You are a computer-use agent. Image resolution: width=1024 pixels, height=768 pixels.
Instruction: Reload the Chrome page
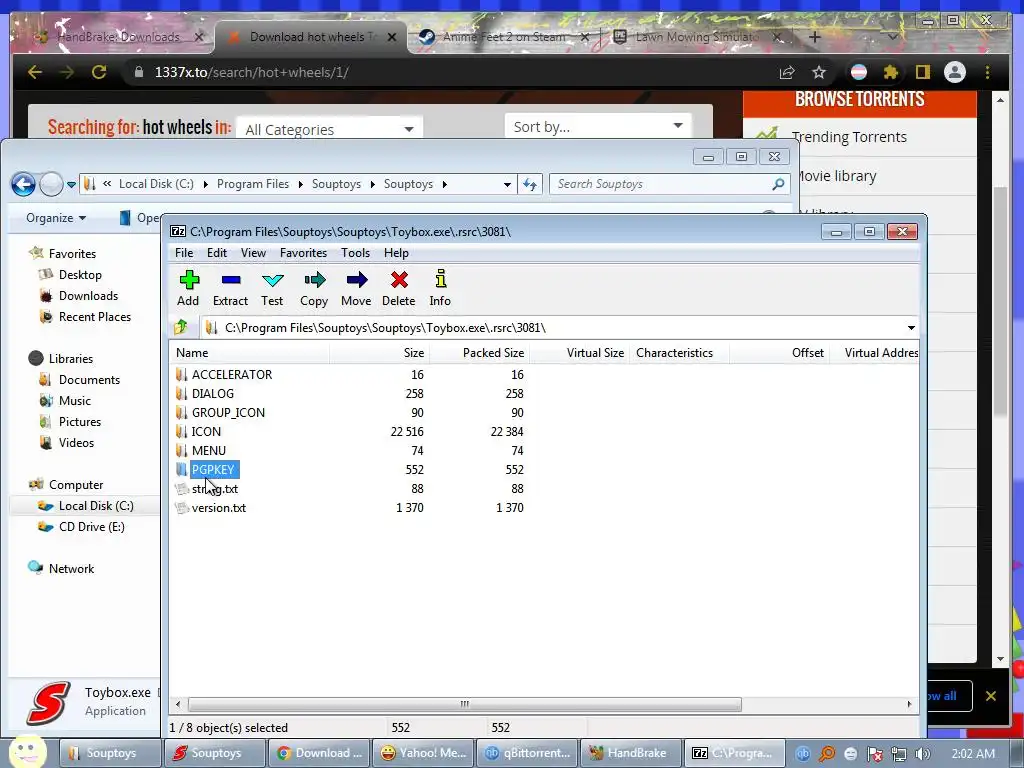(x=99, y=72)
